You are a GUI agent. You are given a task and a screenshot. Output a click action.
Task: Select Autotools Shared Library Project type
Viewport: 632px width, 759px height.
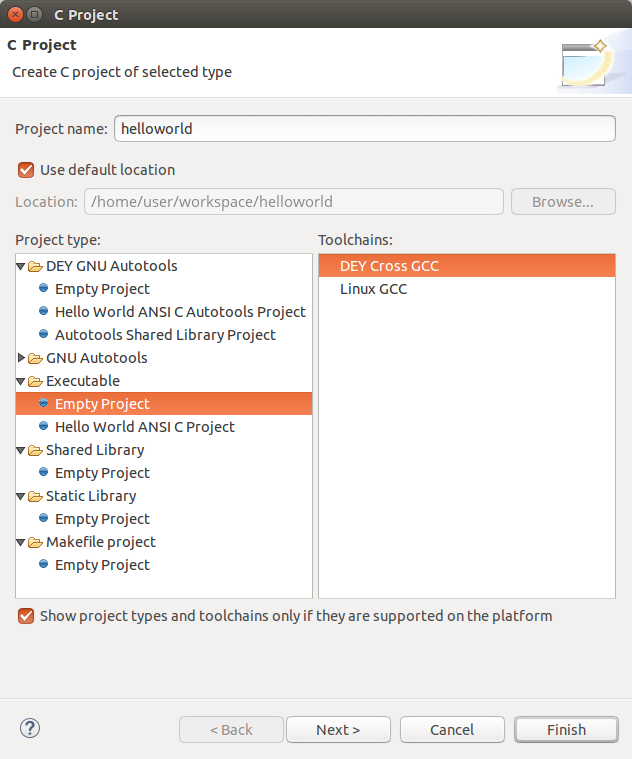click(165, 335)
